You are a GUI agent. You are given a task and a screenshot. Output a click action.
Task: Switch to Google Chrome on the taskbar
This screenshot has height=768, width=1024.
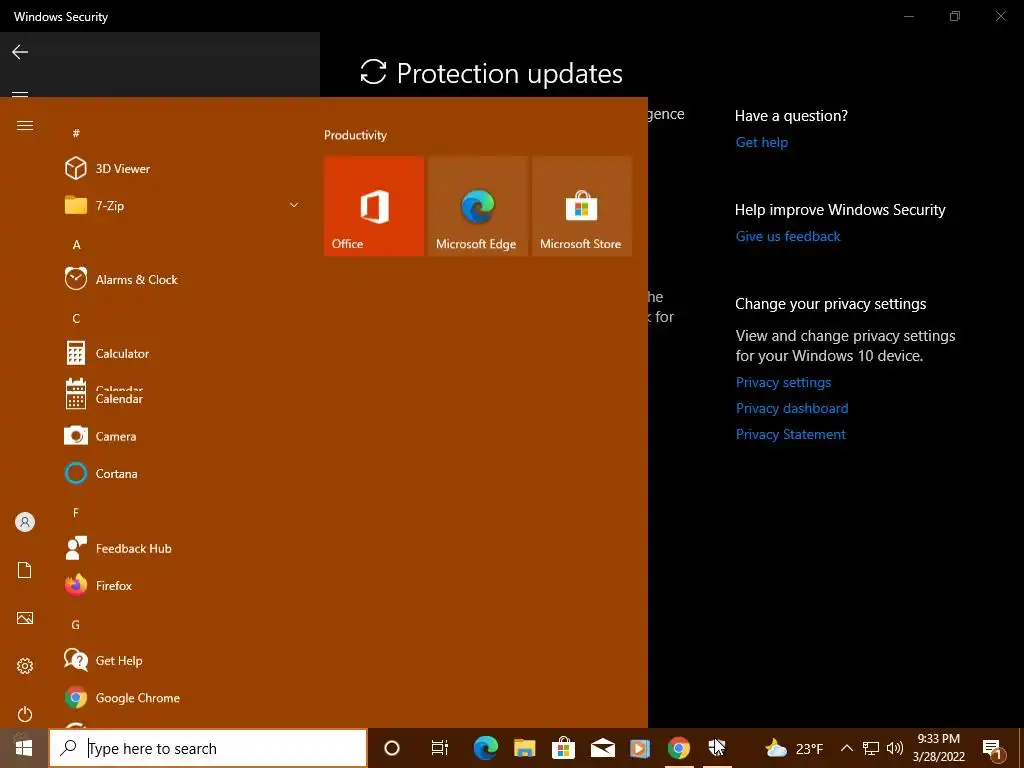tap(679, 748)
